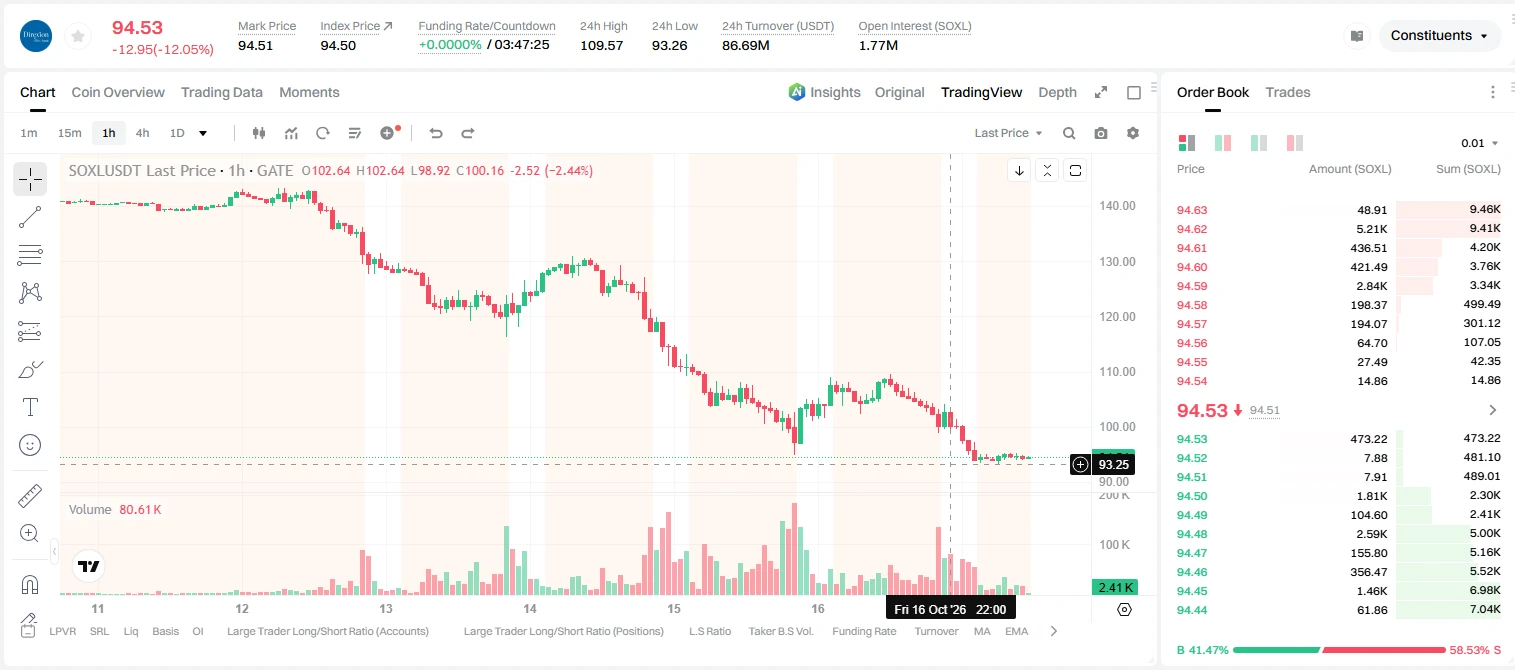
Task: Open the emoji sticker tool
Action: pos(30,445)
